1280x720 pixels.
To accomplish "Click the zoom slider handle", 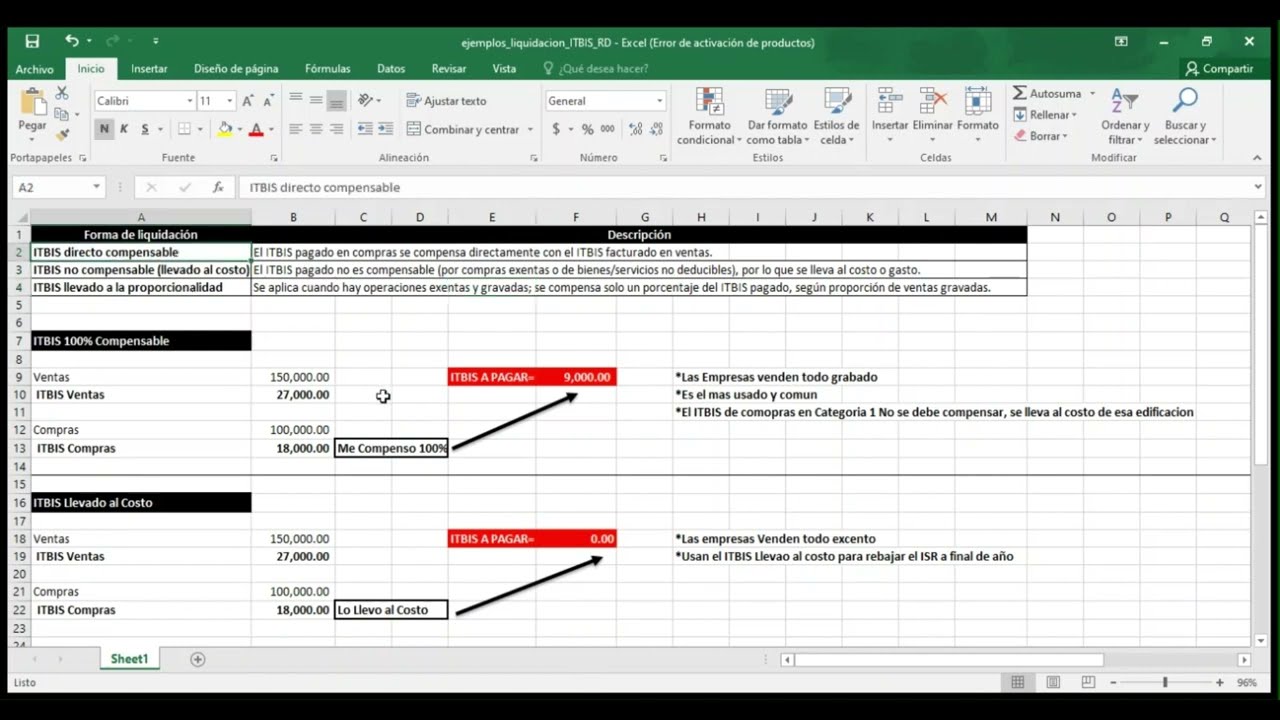I will pos(1164,682).
